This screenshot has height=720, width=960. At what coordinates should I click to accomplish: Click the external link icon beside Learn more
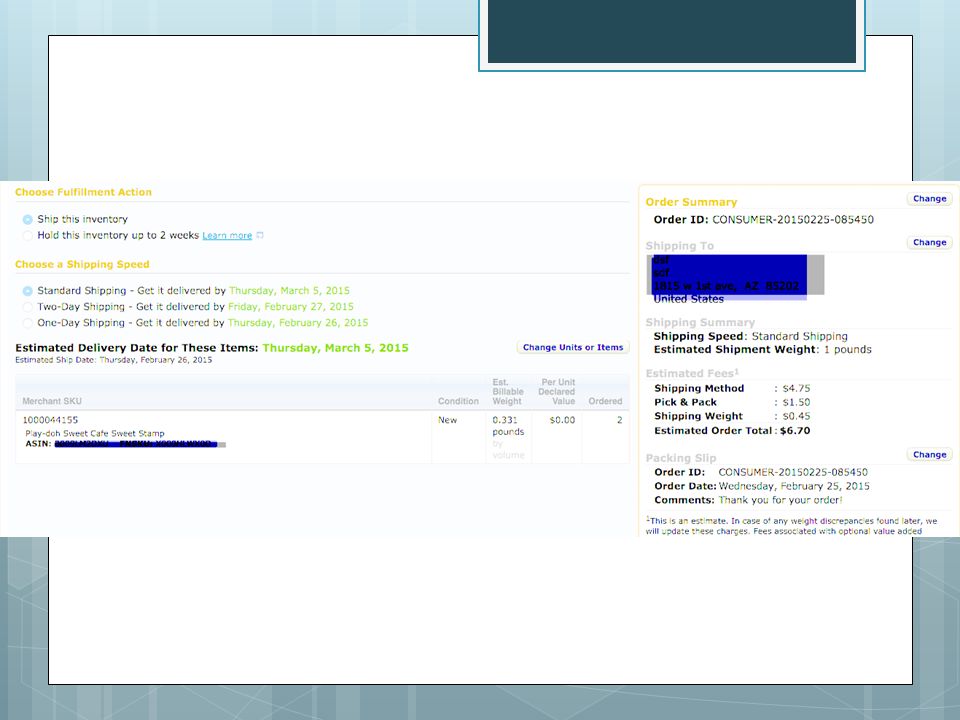pos(260,235)
